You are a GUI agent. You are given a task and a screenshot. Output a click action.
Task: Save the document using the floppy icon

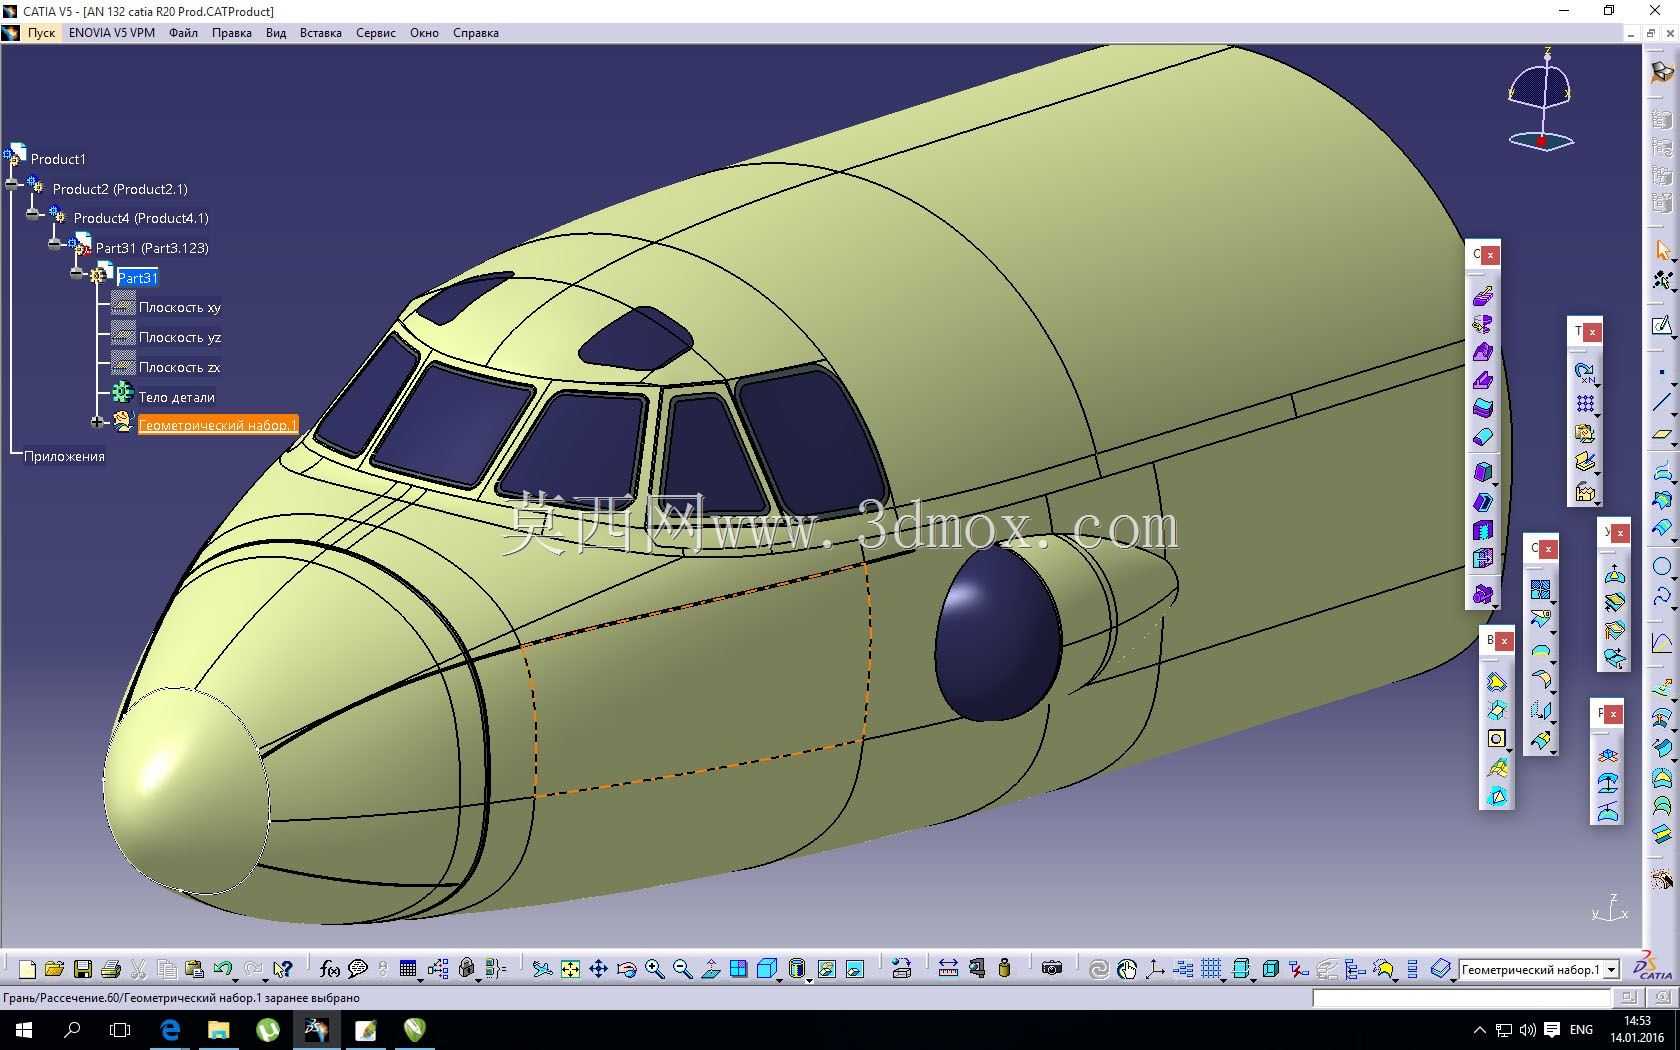pyautogui.click(x=83, y=969)
